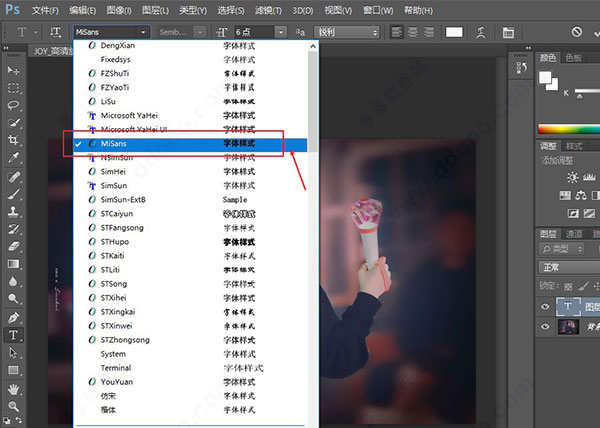This screenshot has width=600, height=428.
Task: Select the Zoom tool
Action: pos(13,406)
